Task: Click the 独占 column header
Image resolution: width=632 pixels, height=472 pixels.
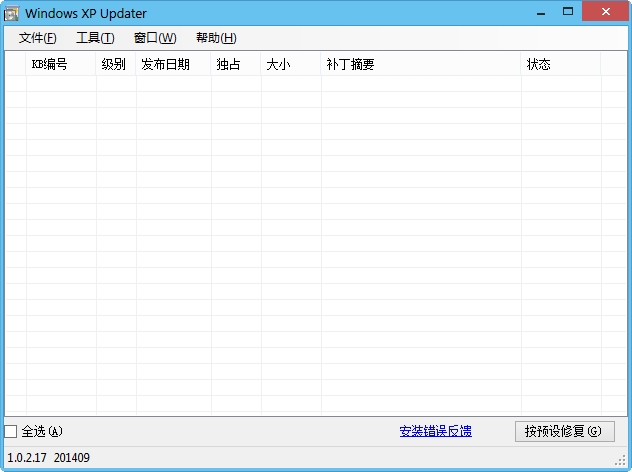Action: click(x=236, y=64)
